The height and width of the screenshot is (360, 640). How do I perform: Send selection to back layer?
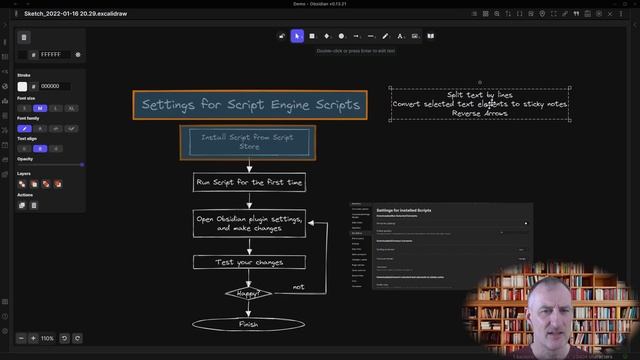22,184
